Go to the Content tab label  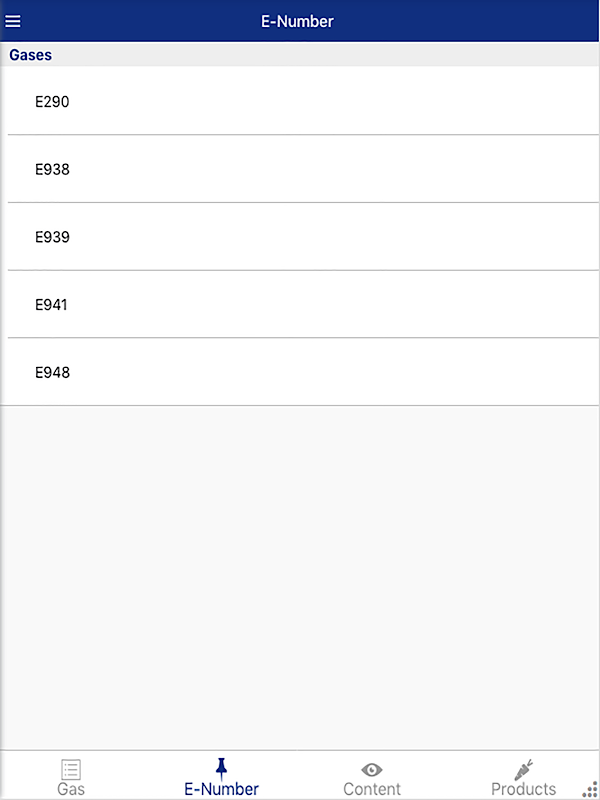(x=372, y=789)
